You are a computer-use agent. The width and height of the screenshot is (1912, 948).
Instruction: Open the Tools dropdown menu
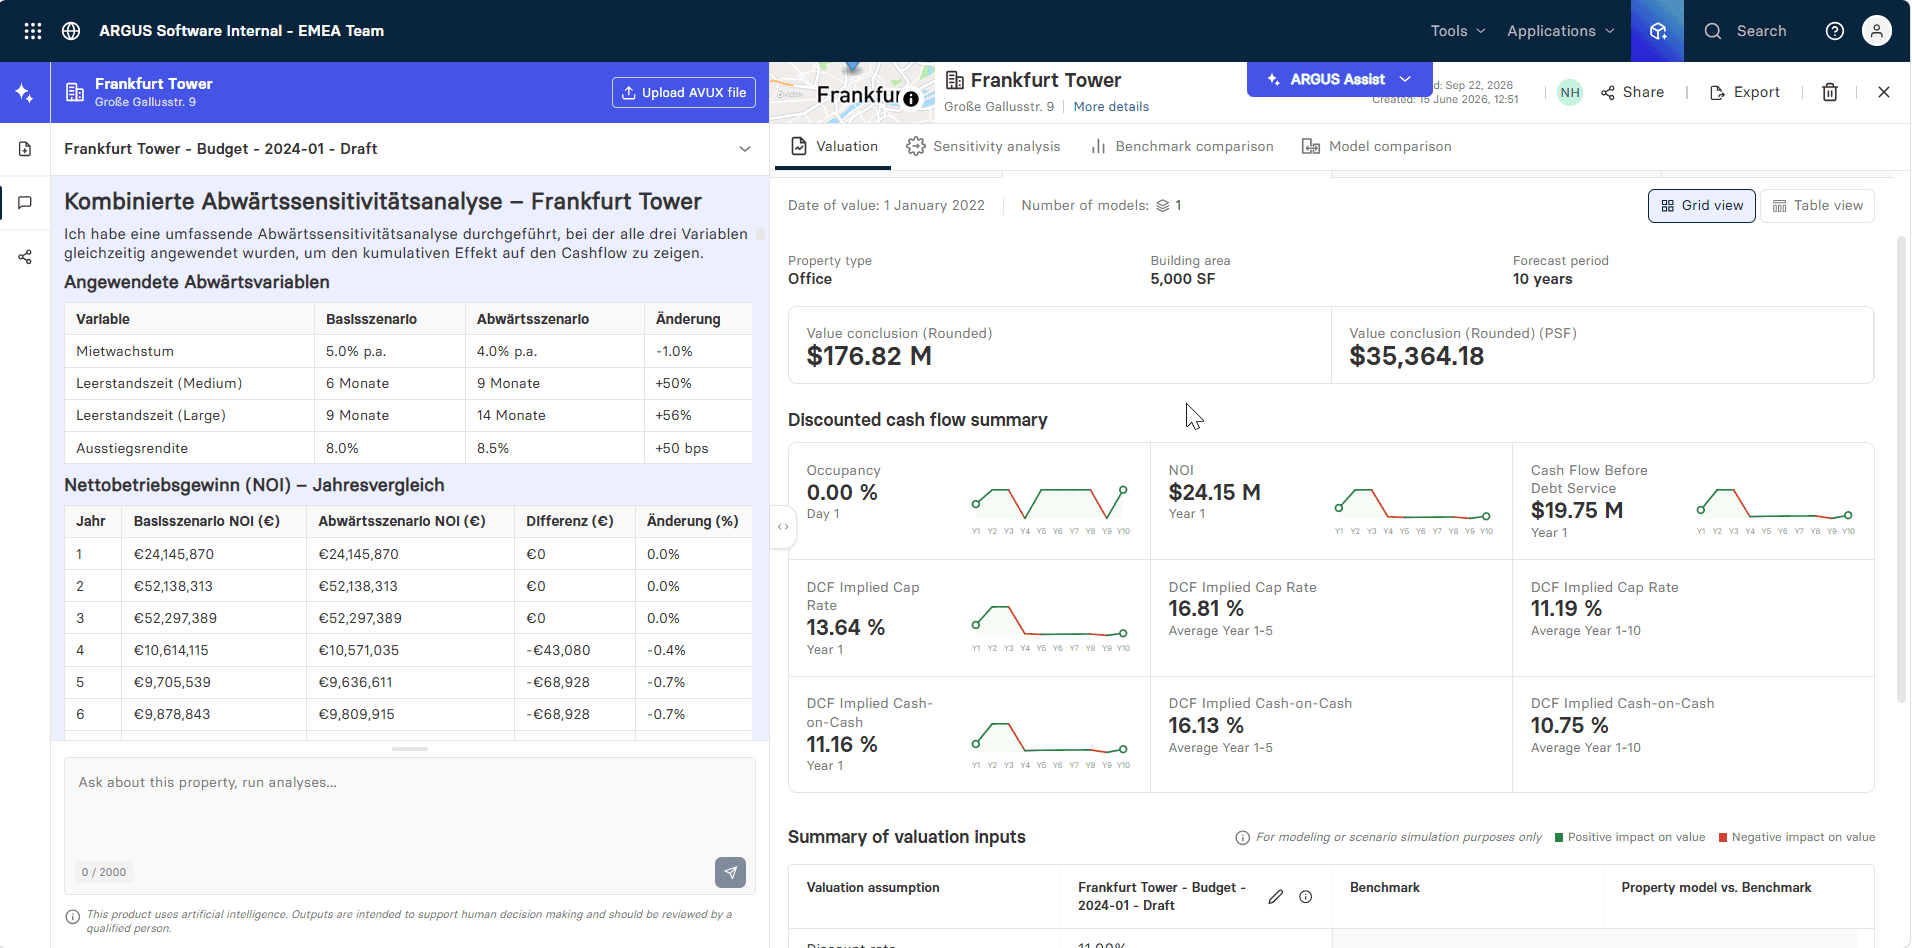pos(1458,31)
